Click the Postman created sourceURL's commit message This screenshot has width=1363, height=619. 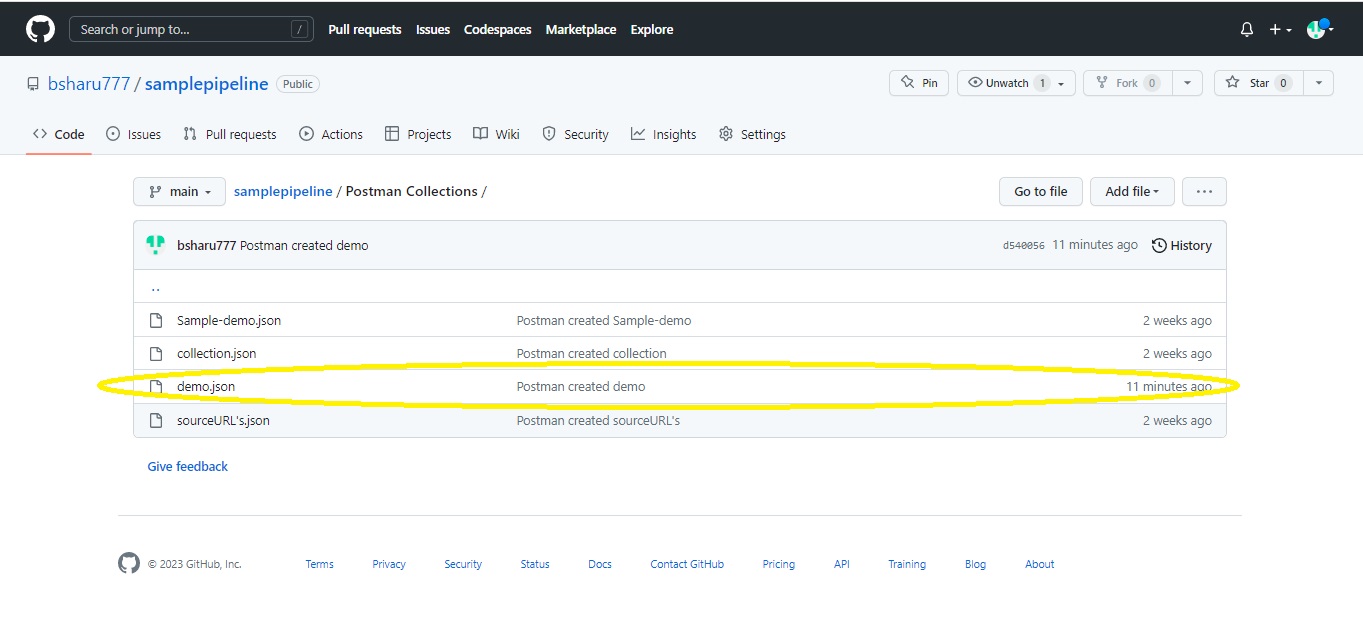tap(598, 421)
